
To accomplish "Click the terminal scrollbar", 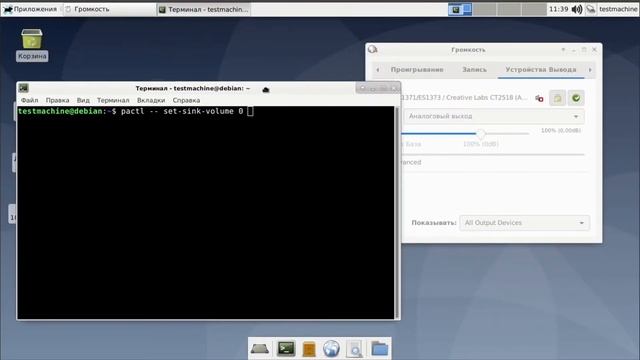I will point(397,212).
